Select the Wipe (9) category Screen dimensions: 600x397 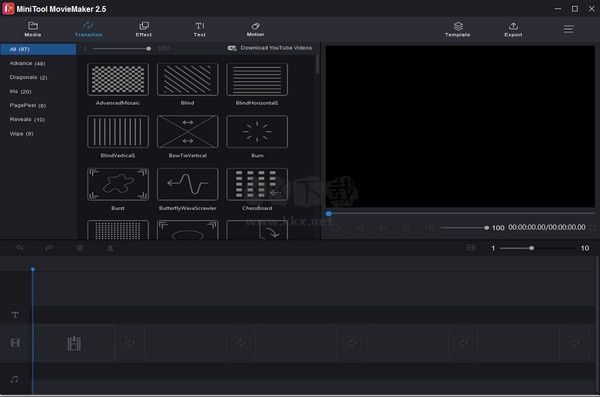coord(21,134)
